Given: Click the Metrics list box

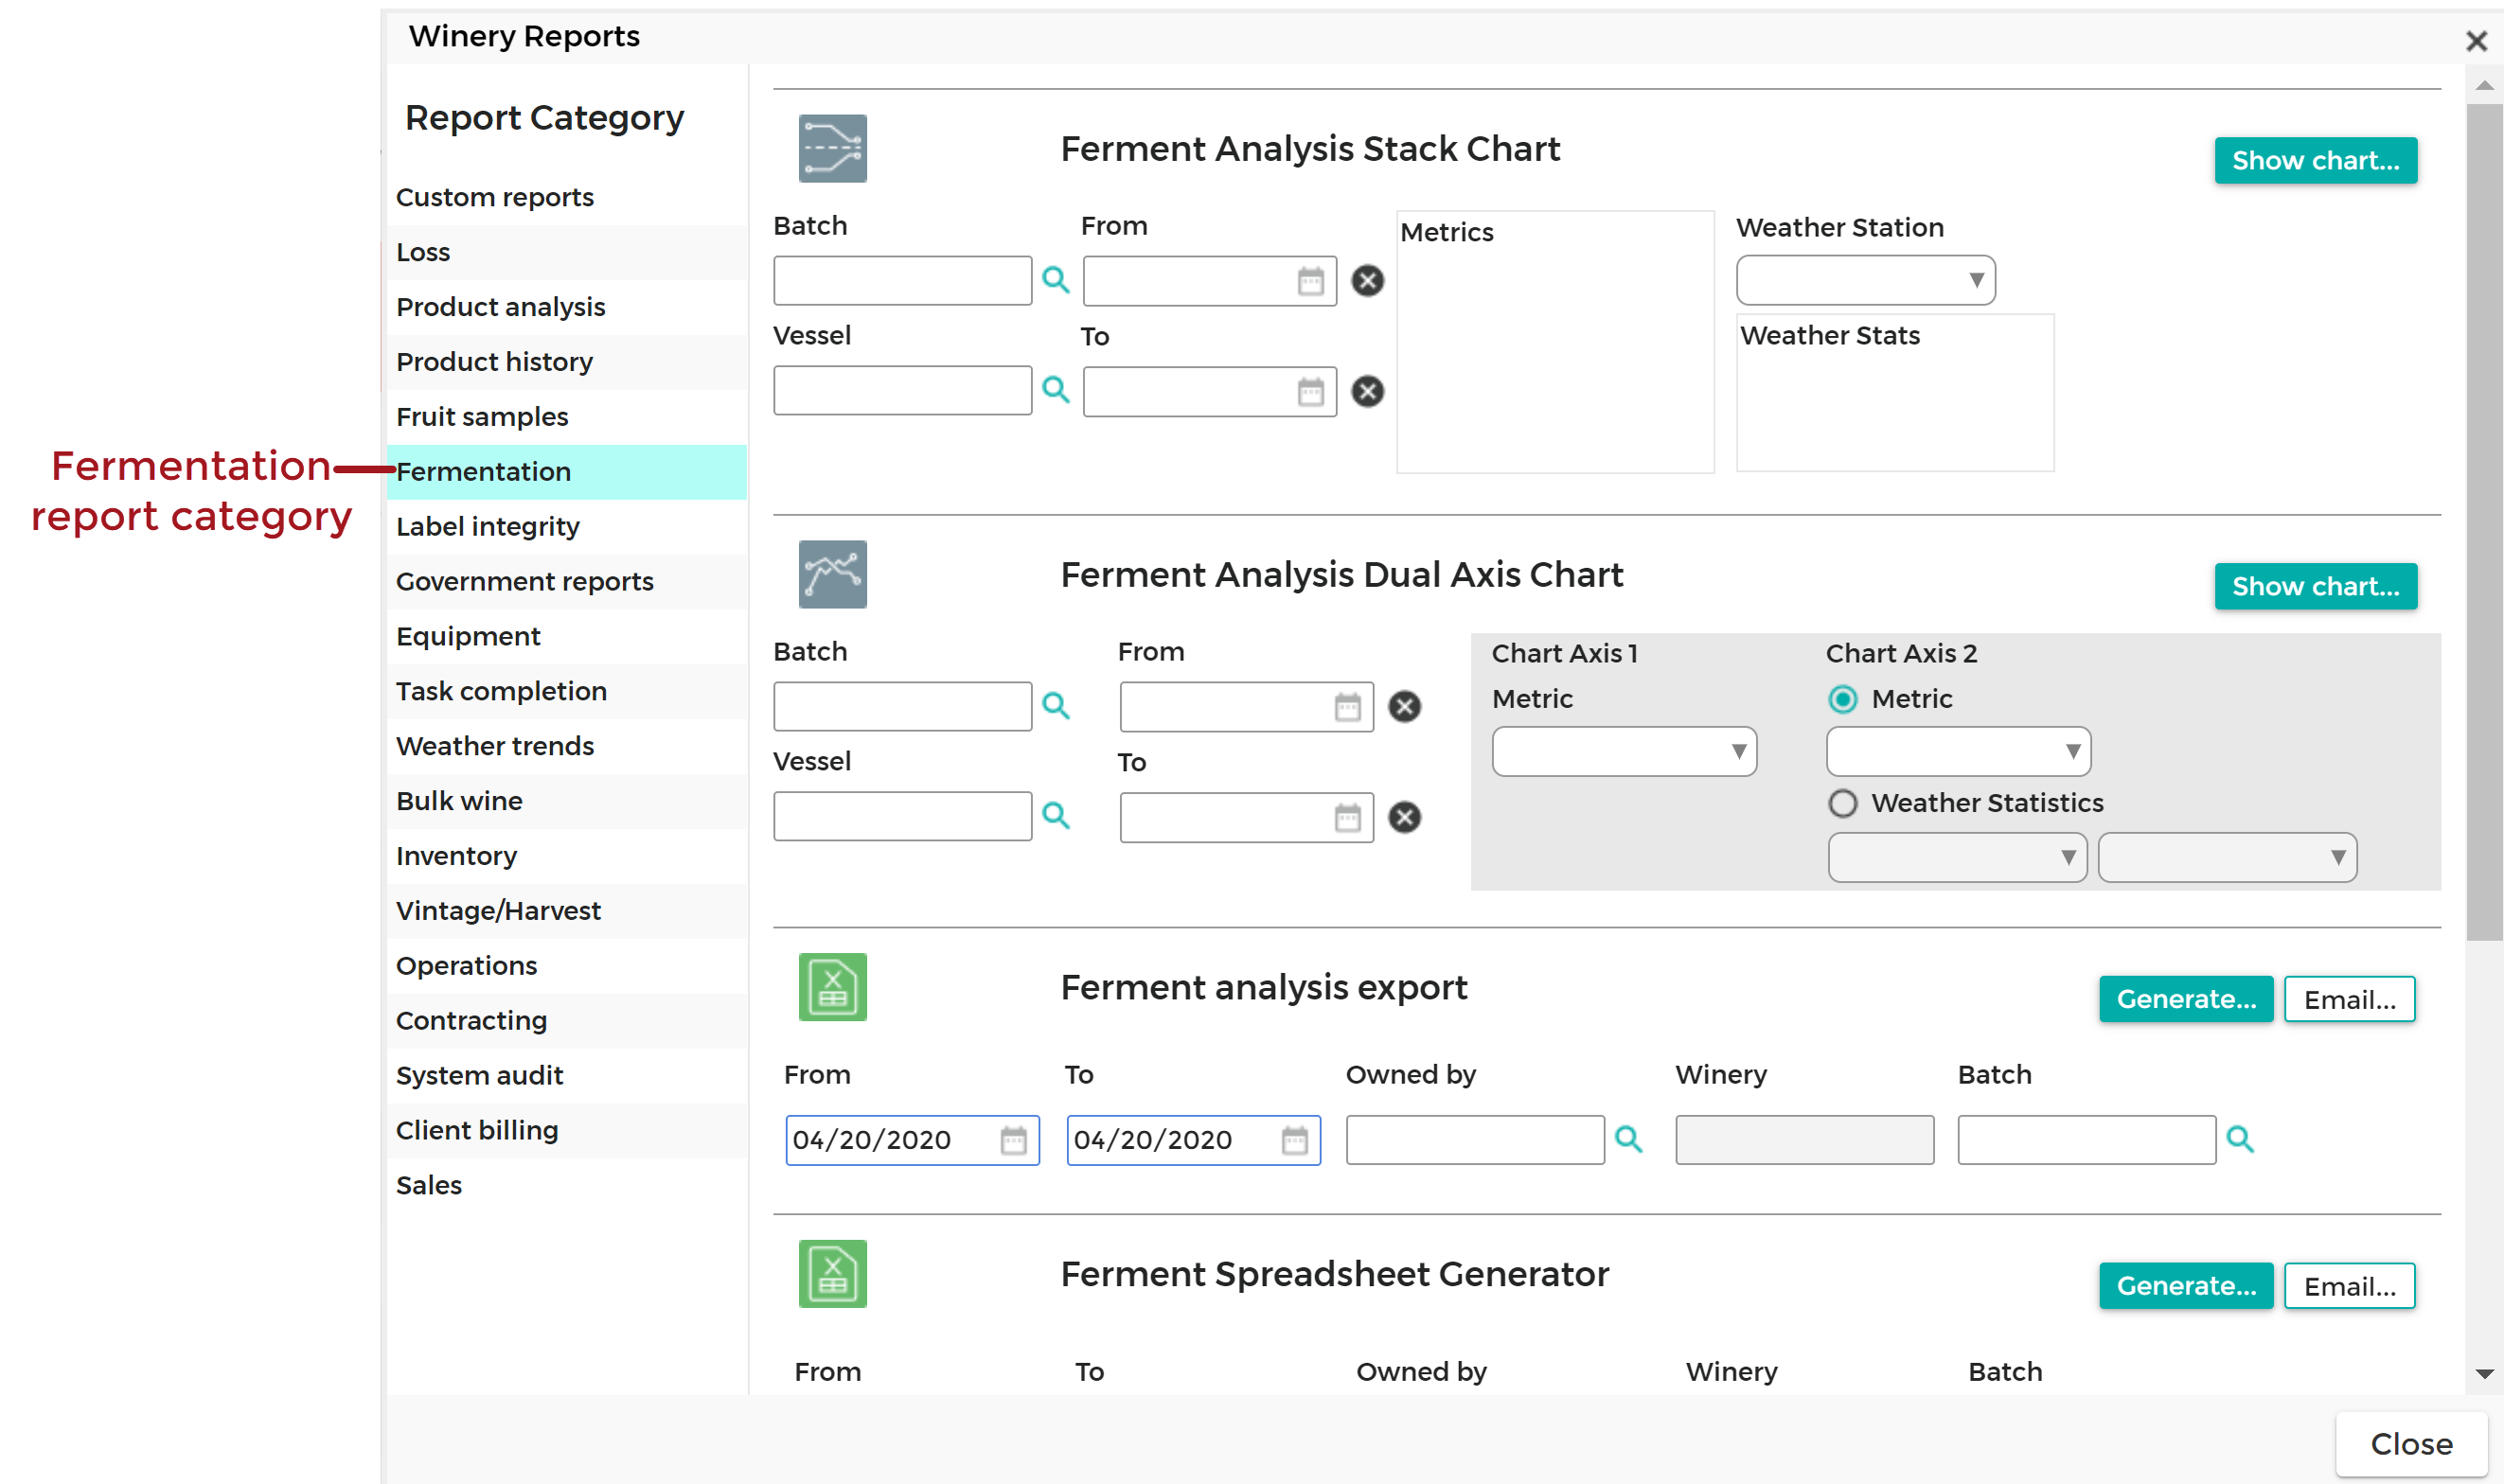Looking at the screenshot, I should point(1555,341).
